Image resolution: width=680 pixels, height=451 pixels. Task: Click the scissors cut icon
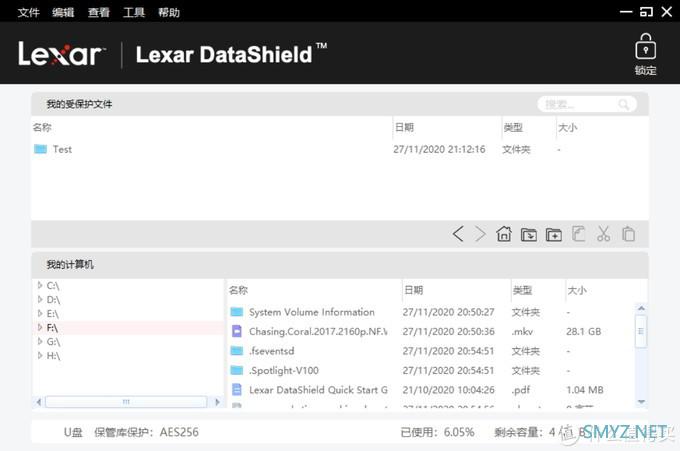coord(603,234)
